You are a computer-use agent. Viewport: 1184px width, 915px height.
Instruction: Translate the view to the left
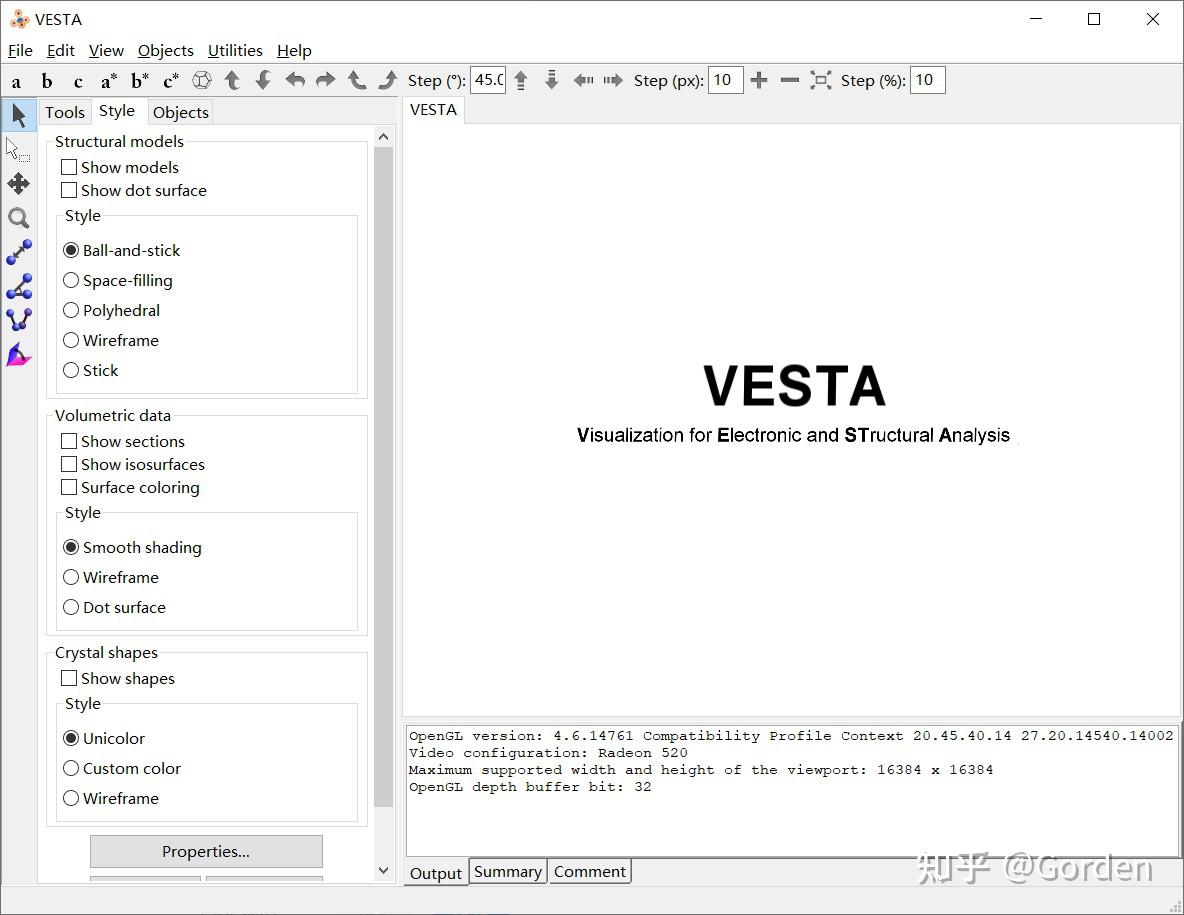583,81
